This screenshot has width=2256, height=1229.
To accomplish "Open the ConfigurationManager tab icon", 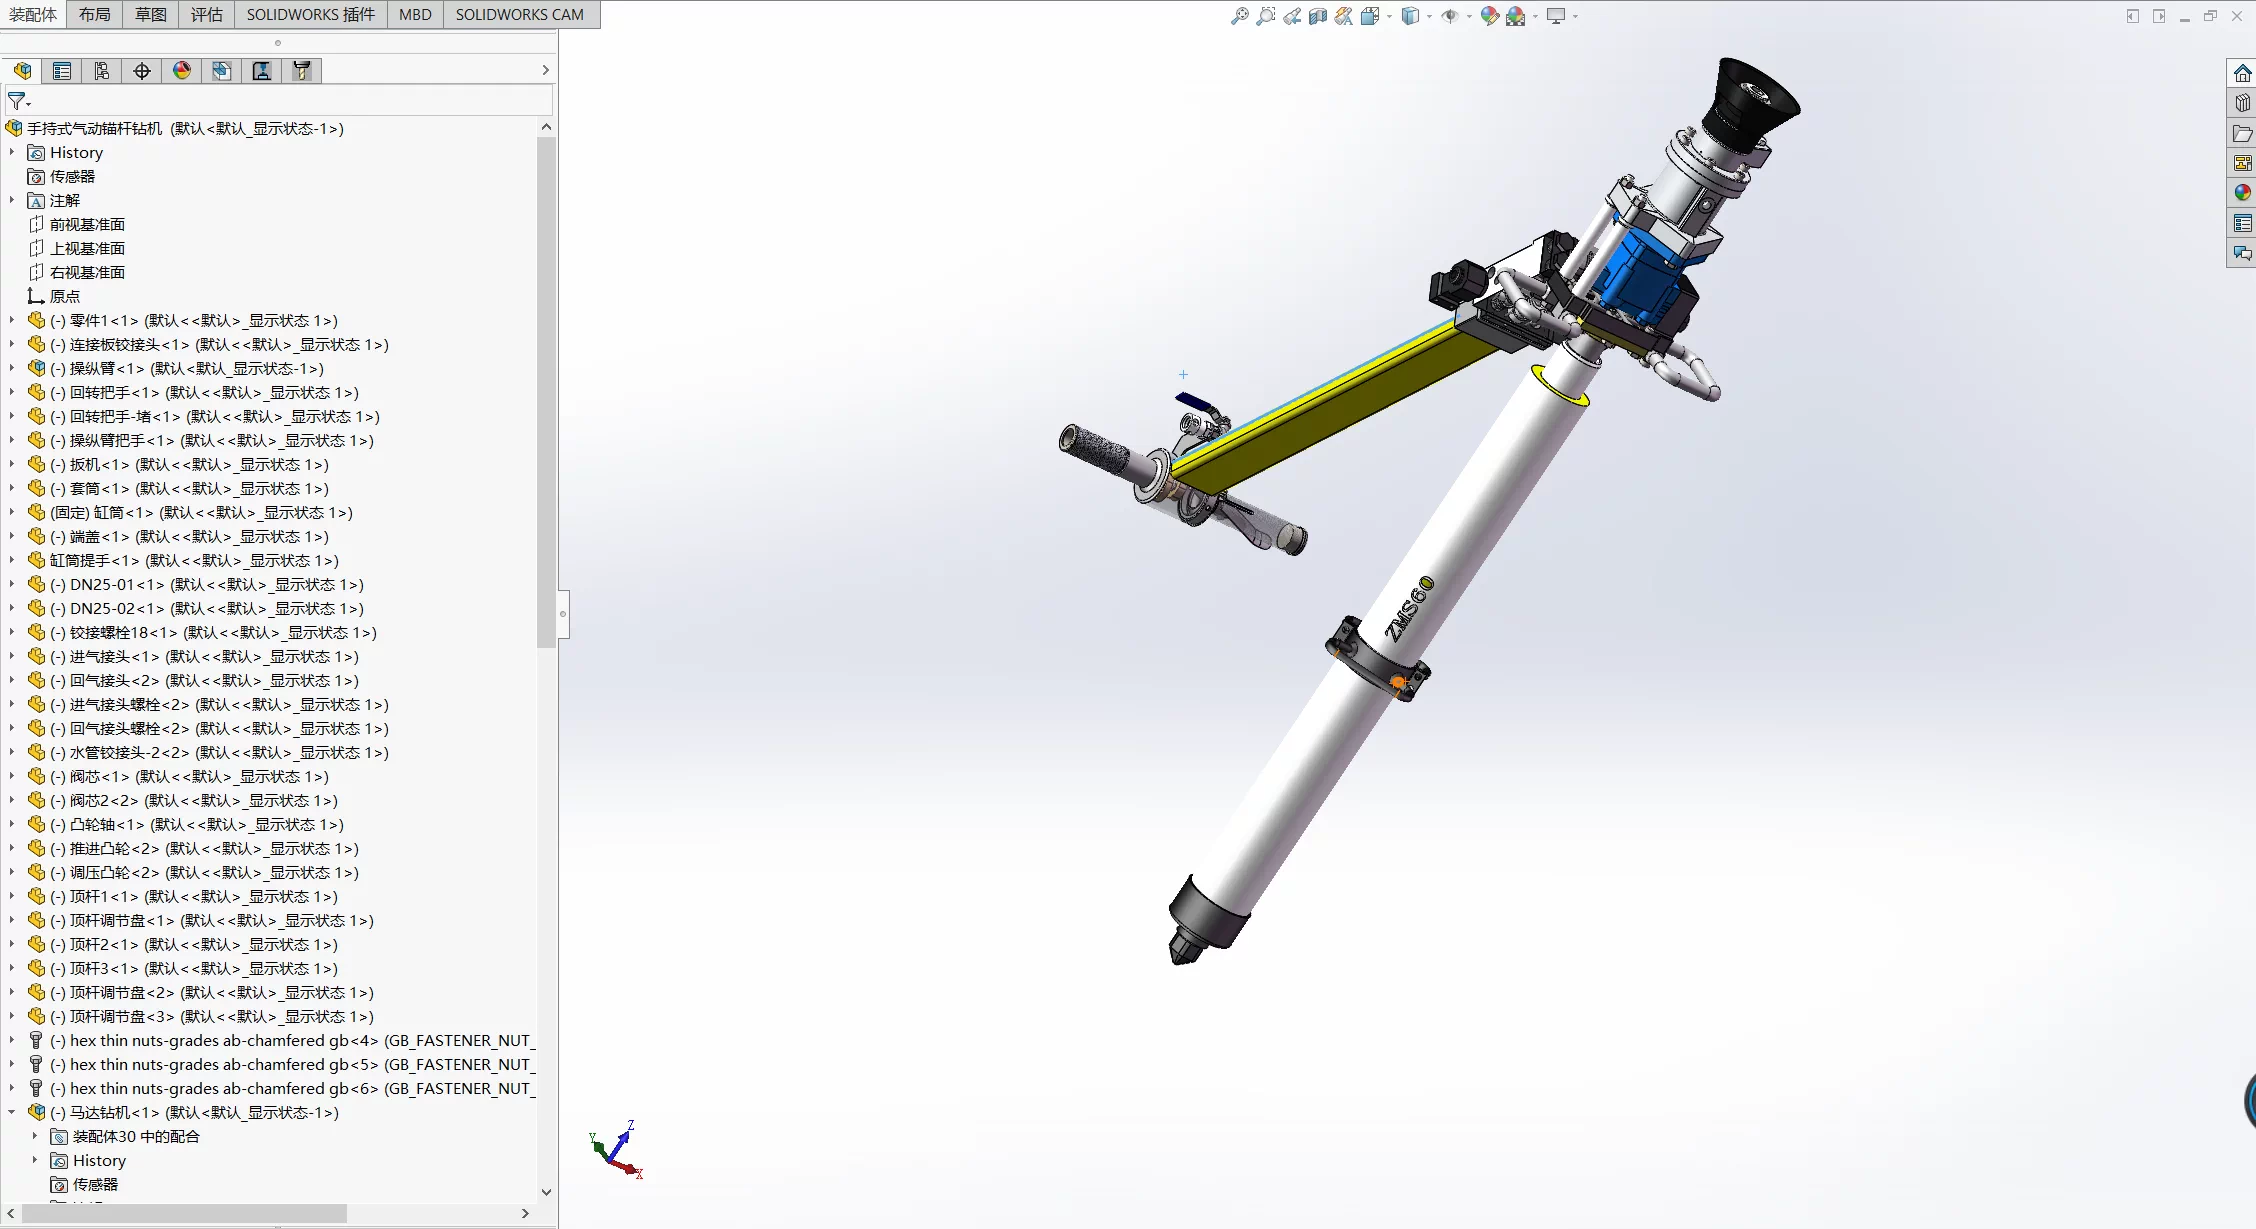I will [102, 70].
